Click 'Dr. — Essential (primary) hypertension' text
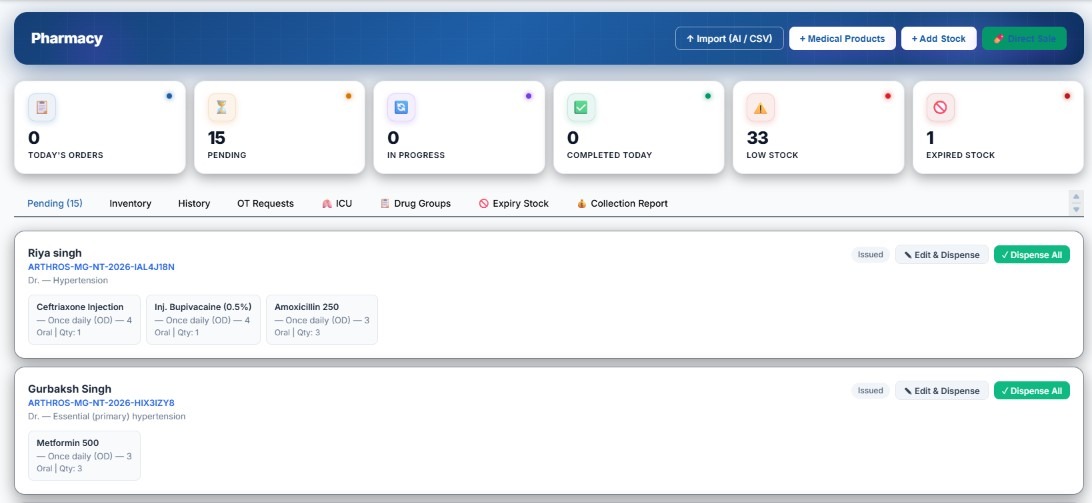The image size is (1092, 503). (107, 416)
